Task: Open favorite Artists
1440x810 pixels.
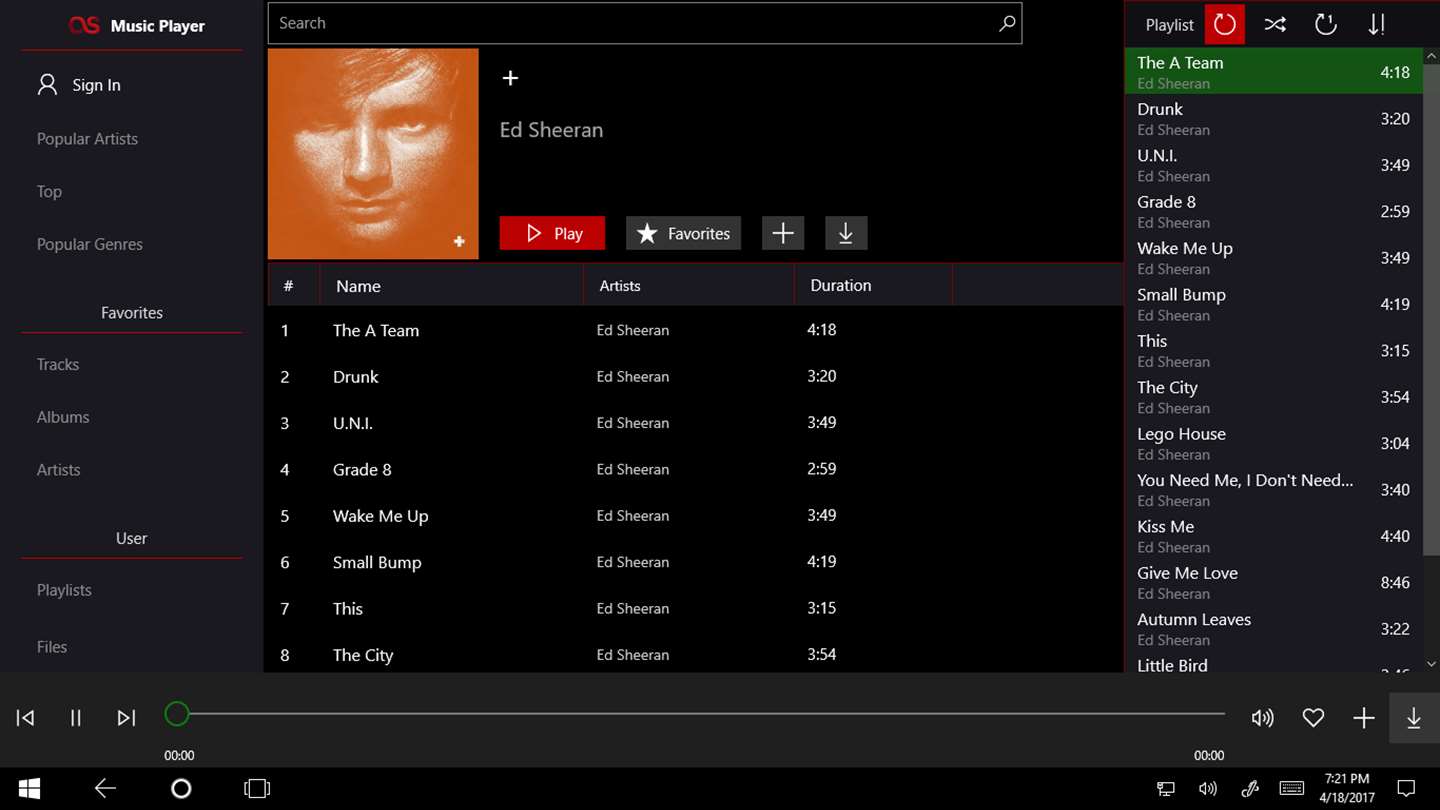Action: [x=58, y=469]
